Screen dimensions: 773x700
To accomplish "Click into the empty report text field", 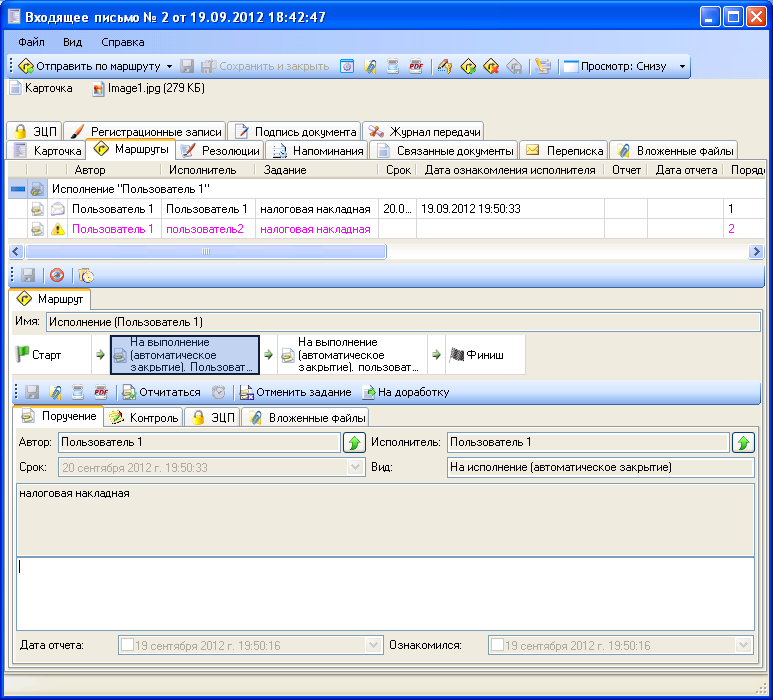I will click(385, 592).
